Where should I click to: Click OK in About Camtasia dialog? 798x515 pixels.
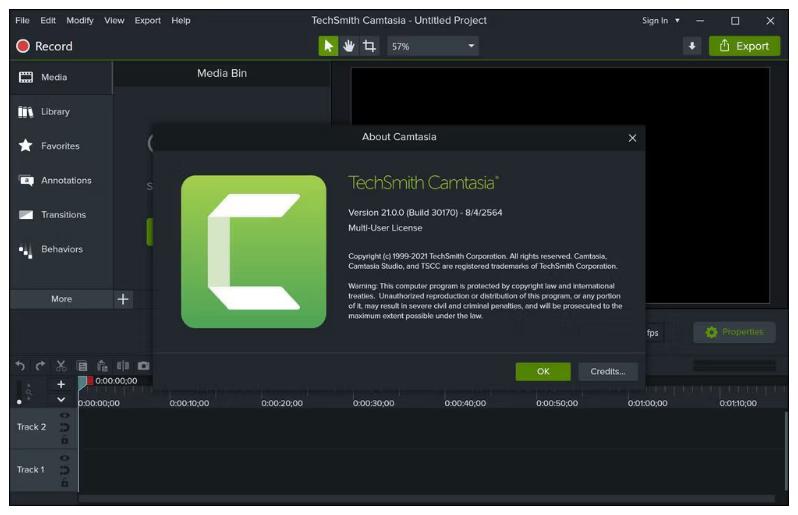(x=543, y=371)
